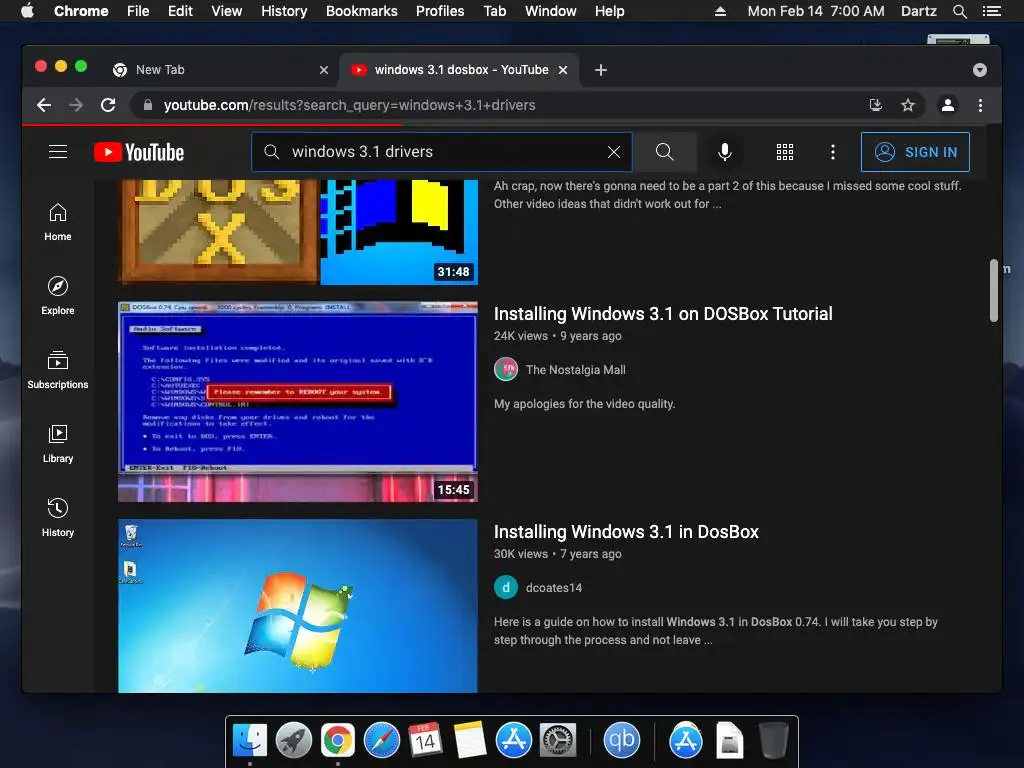1024x768 pixels.
Task: Open History in sidebar
Action: pyautogui.click(x=58, y=519)
